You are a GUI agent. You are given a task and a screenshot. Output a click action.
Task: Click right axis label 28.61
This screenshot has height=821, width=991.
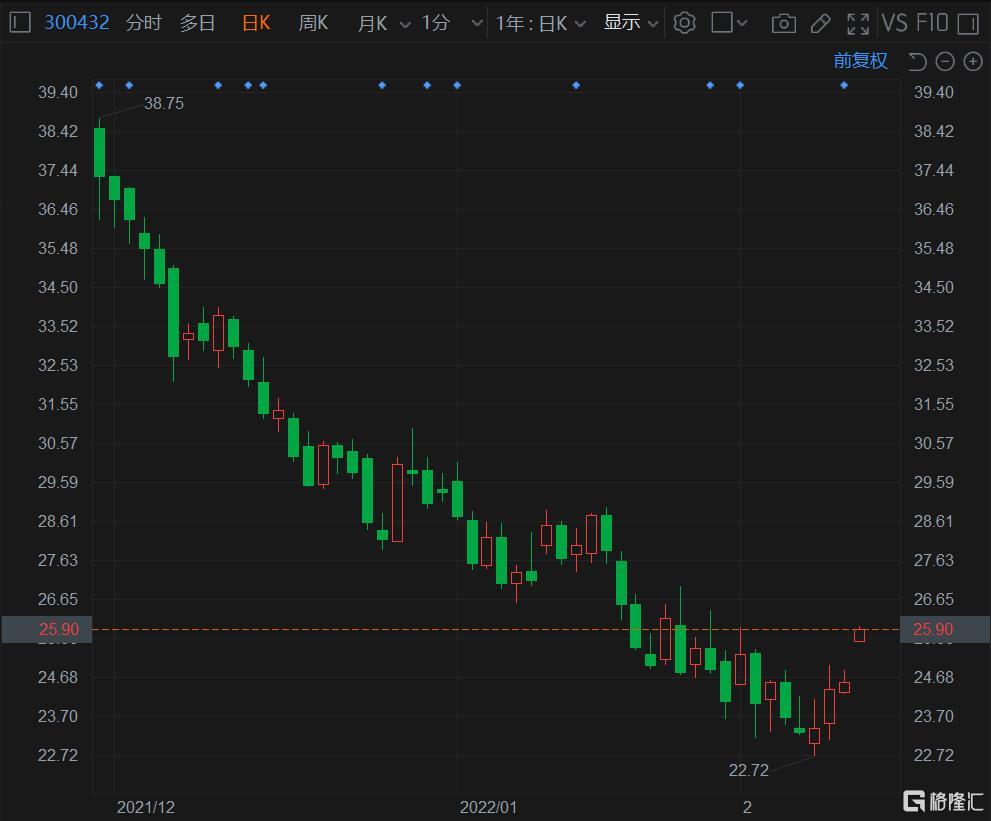click(933, 521)
